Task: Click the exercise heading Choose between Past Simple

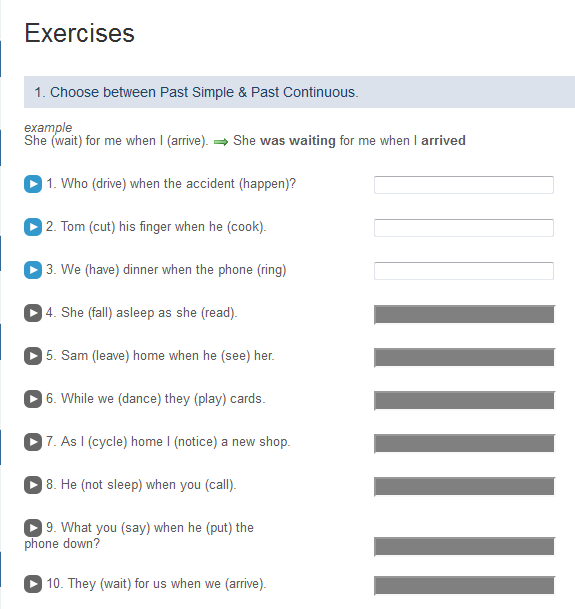Action: (196, 92)
